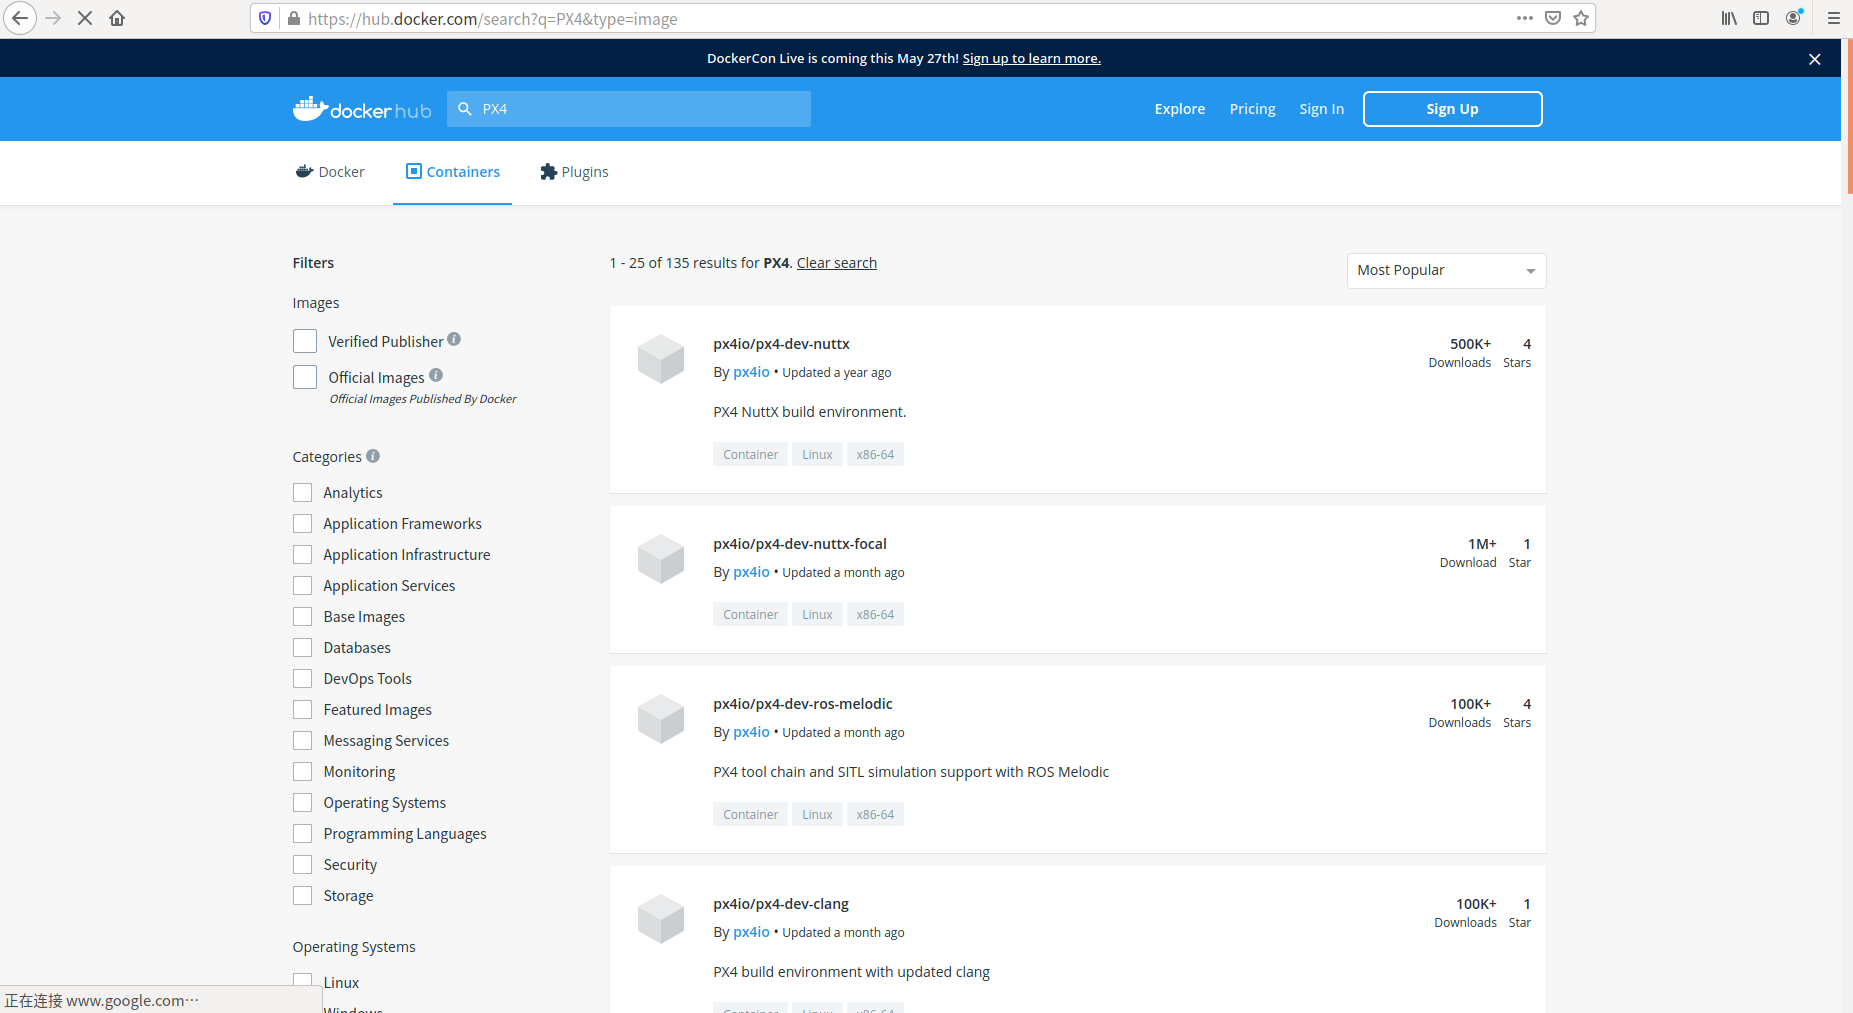This screenshot has height=1013, width=1853.
Task: Click the Plugins puzzle-piece icon
Action: (x=548, y=171)
